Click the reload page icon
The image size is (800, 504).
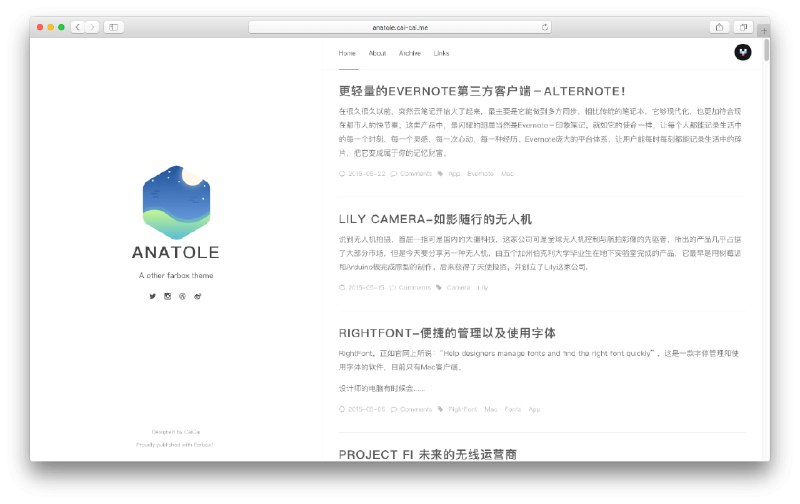[x=545, y=27]
